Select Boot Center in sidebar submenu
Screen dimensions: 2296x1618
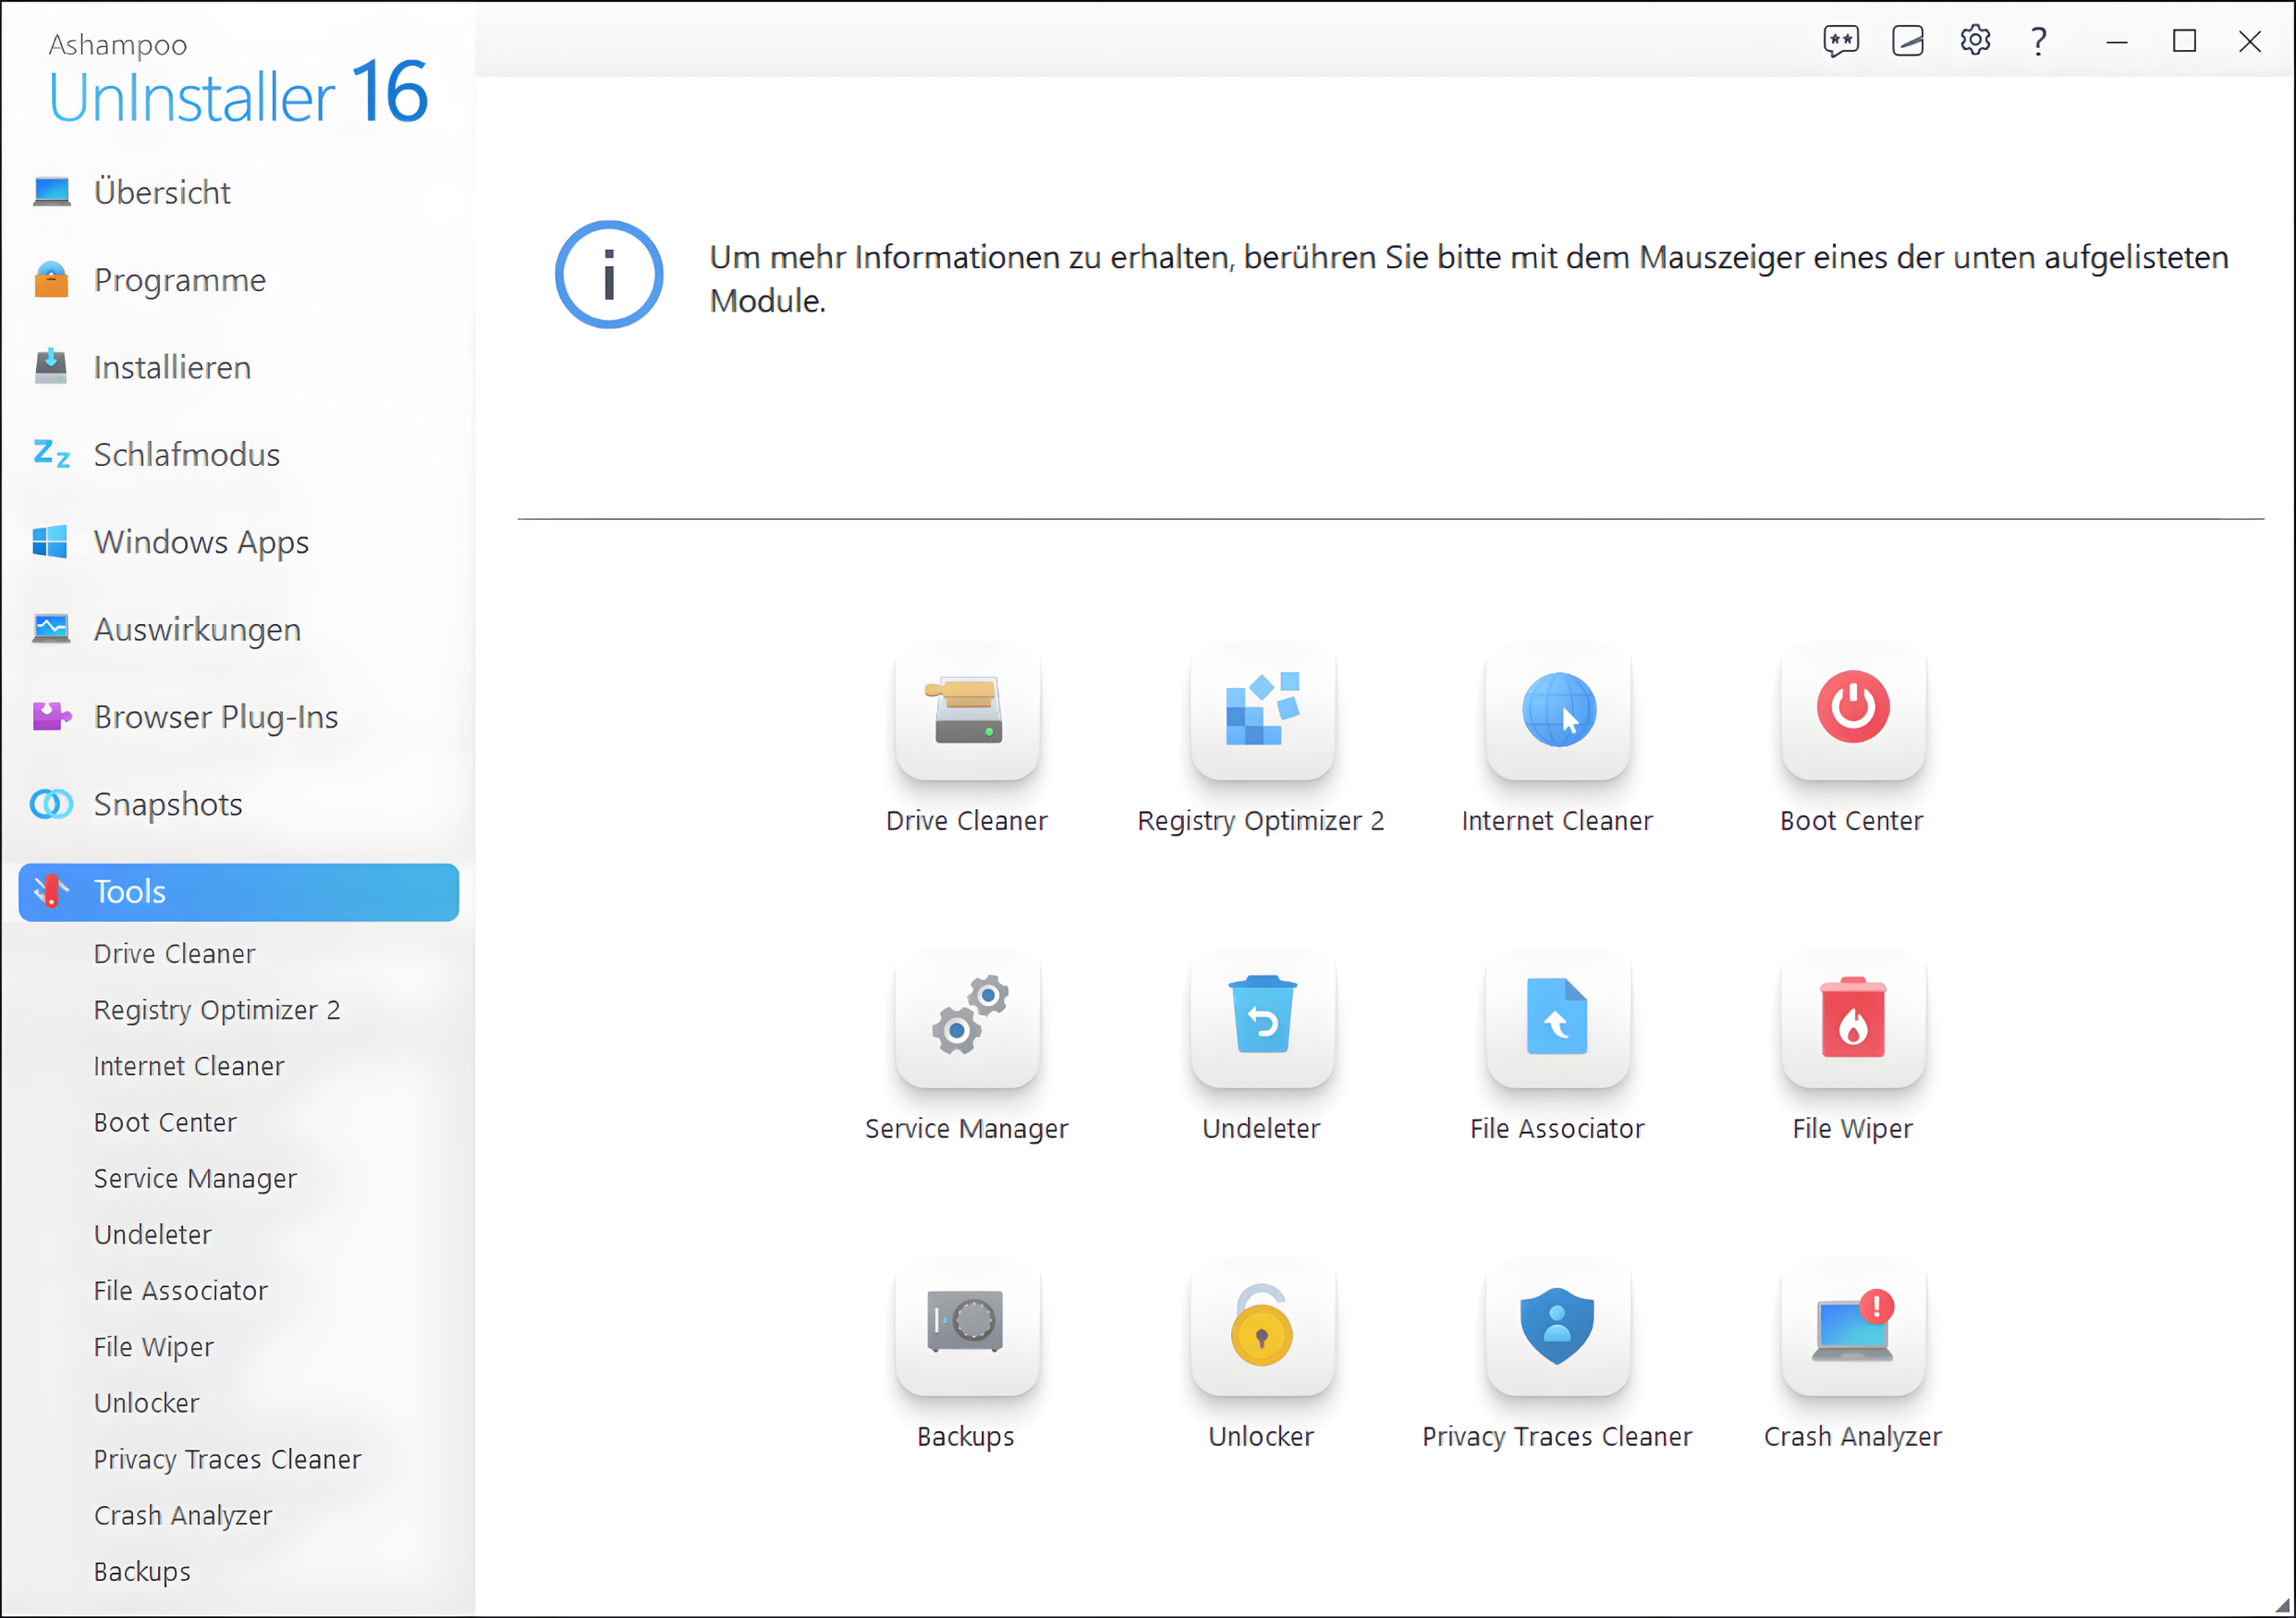point(165,1122)
